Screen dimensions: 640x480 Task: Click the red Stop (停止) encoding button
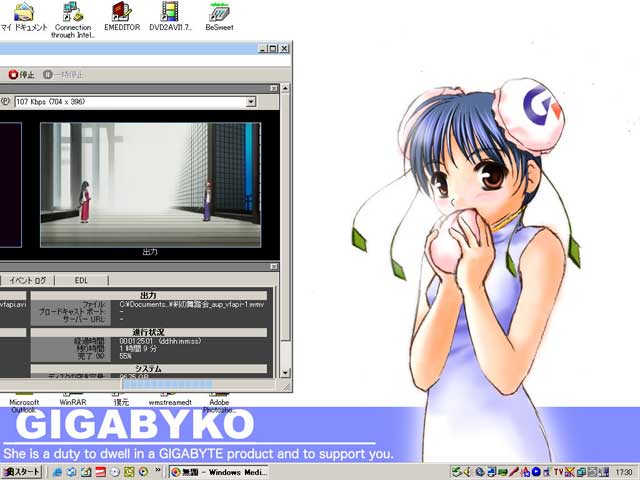[21, 74]
